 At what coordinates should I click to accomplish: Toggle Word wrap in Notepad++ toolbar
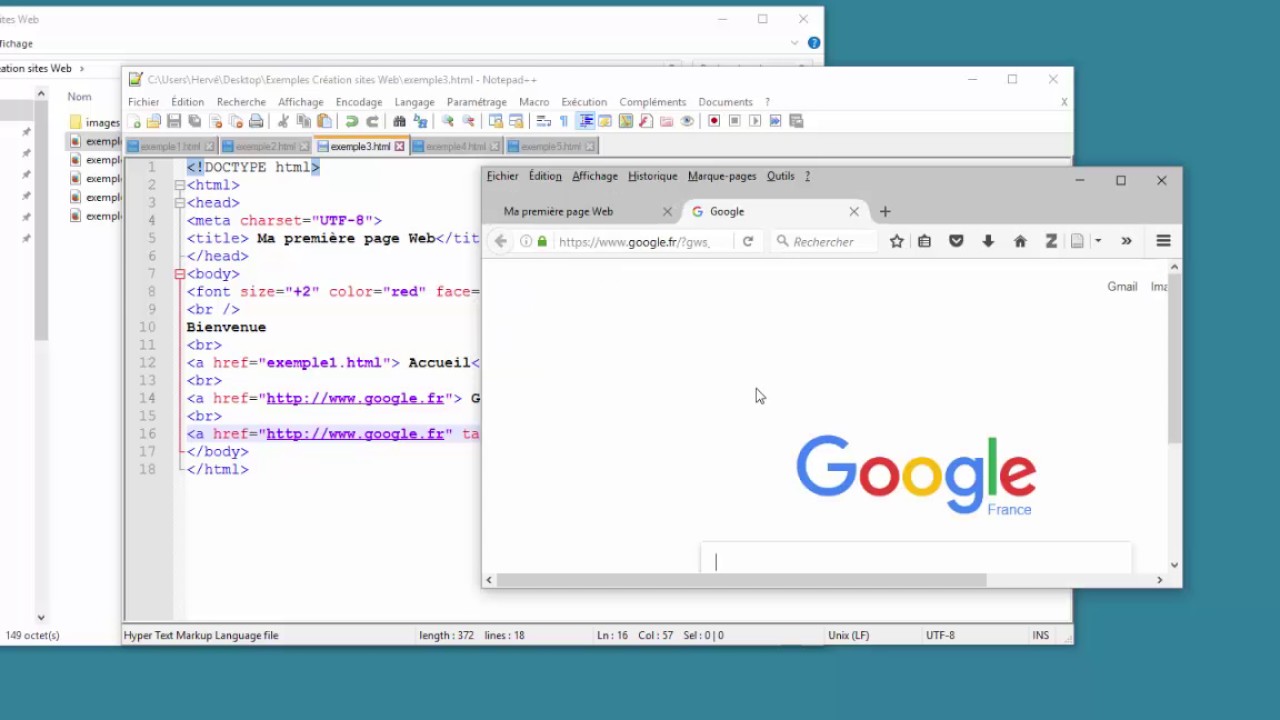point(543,121)
